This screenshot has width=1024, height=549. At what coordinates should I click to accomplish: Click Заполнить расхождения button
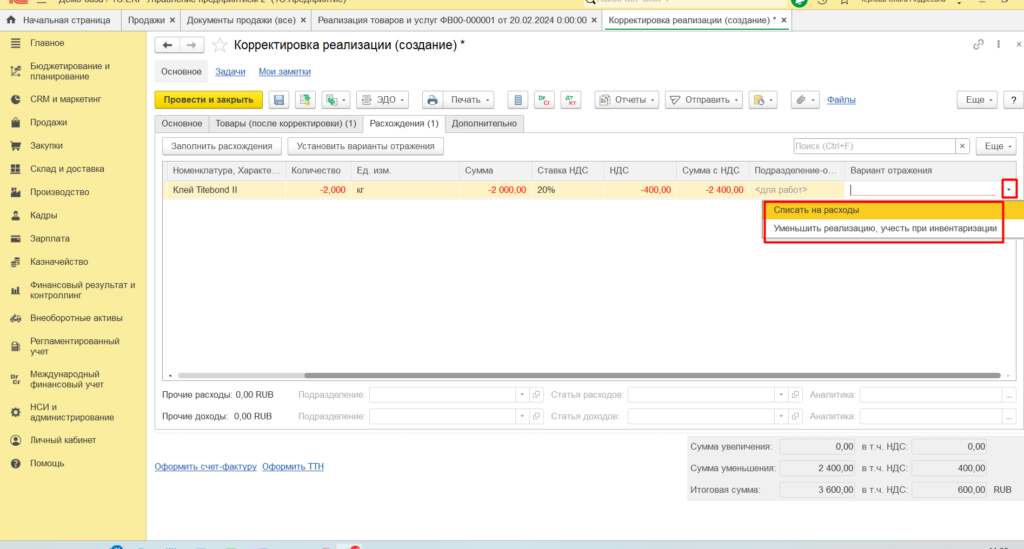222,146
